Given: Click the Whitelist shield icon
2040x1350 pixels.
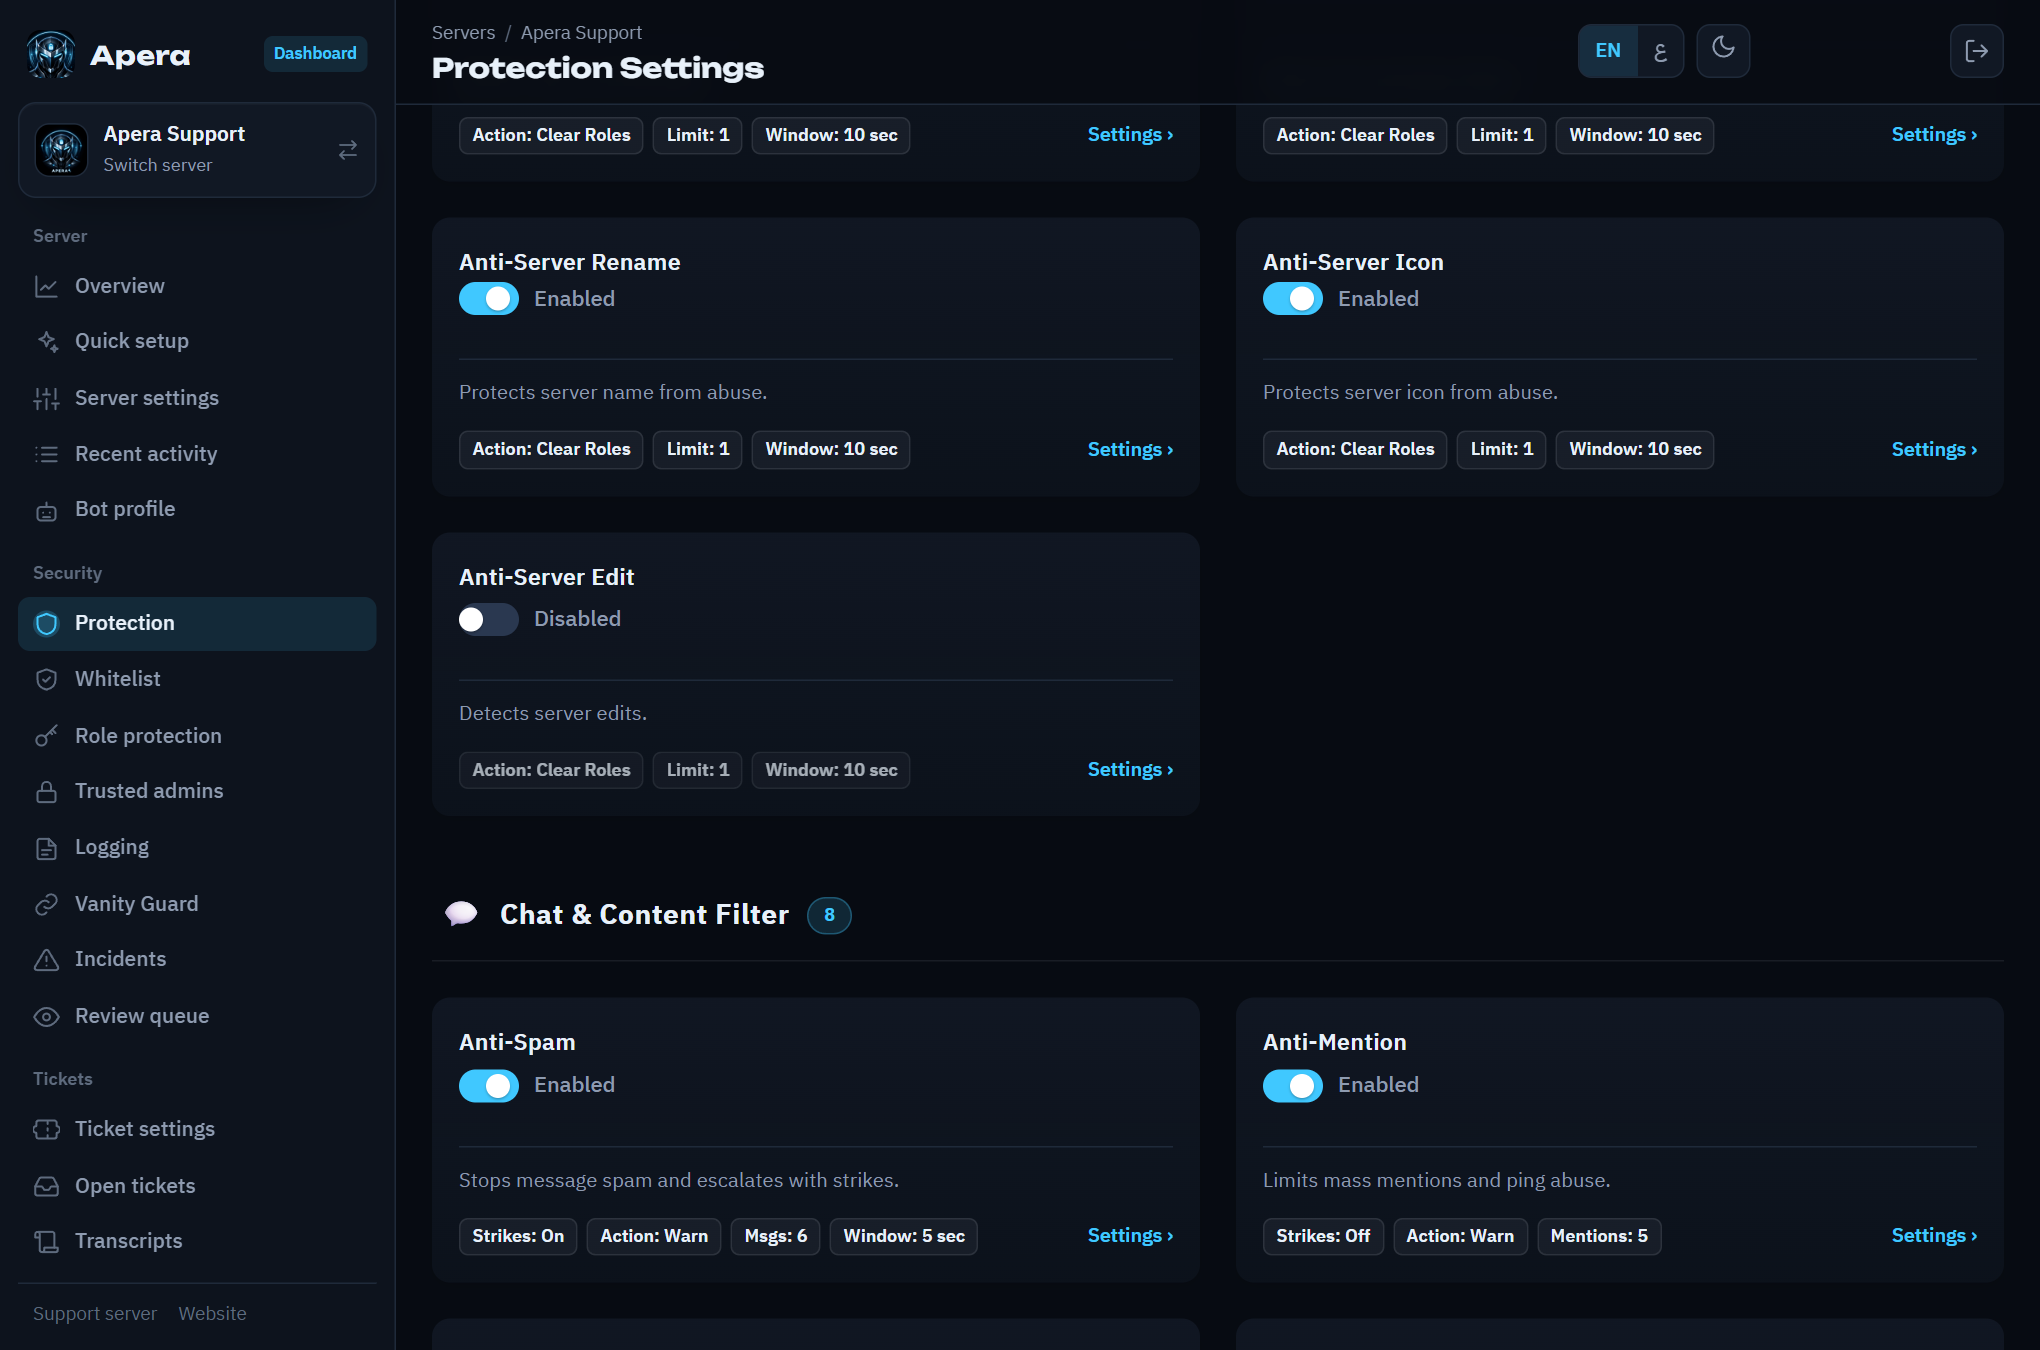Looking at the screenshot, I should [x=46, y=680].
